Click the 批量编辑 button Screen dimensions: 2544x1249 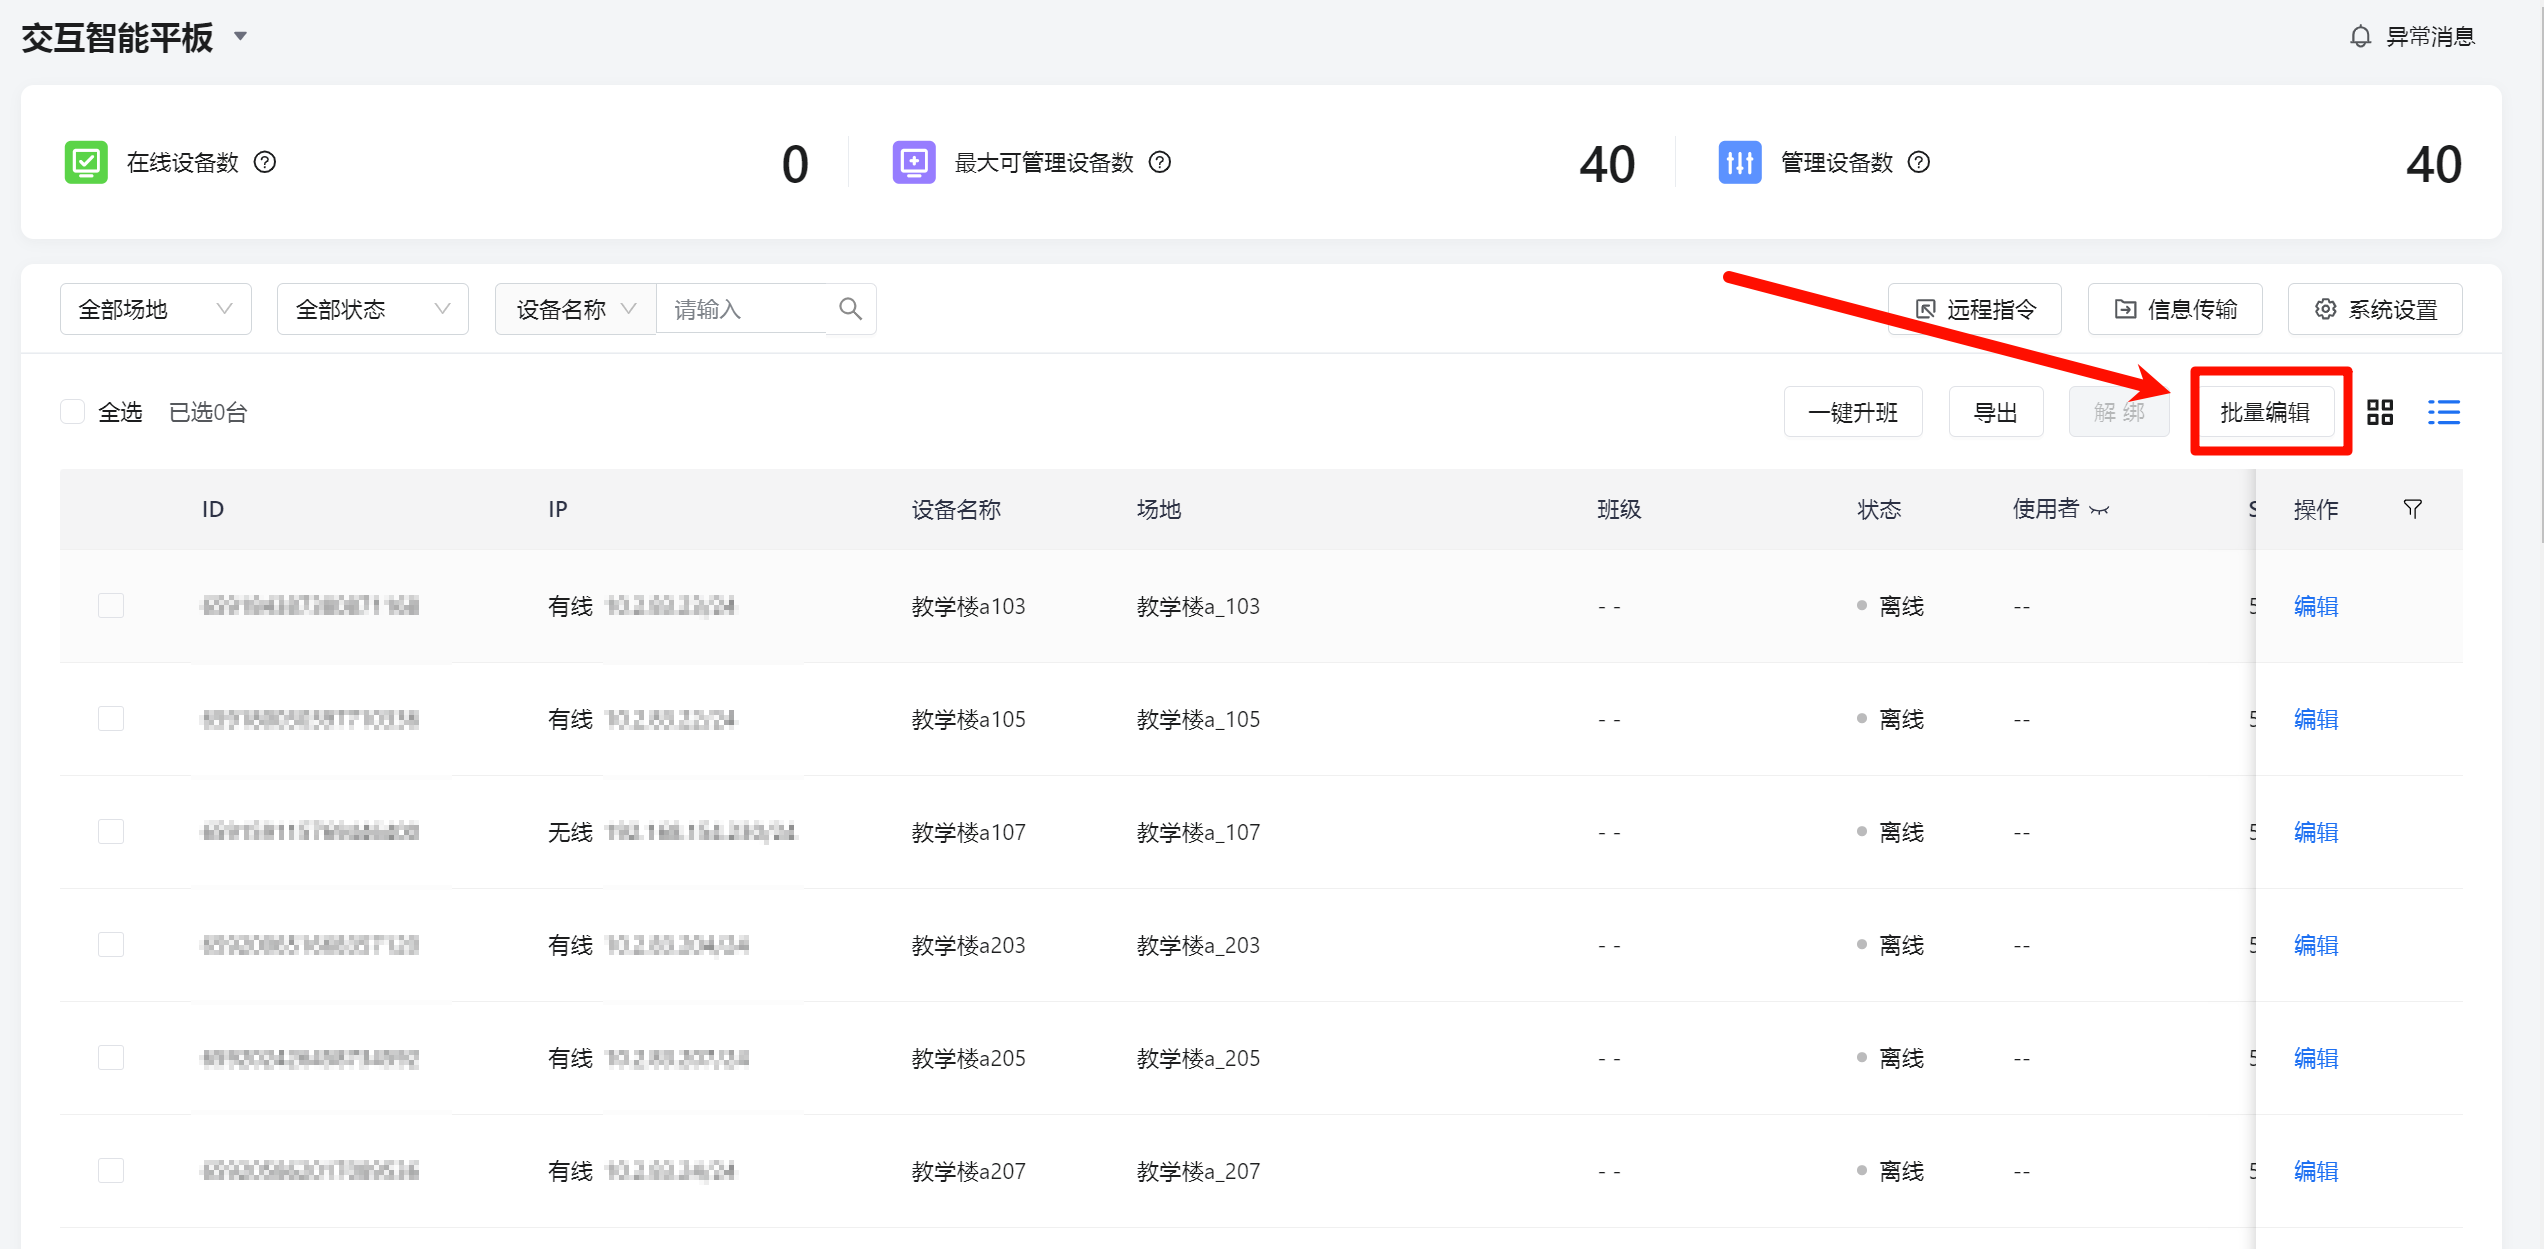[x=2264, y=412]
